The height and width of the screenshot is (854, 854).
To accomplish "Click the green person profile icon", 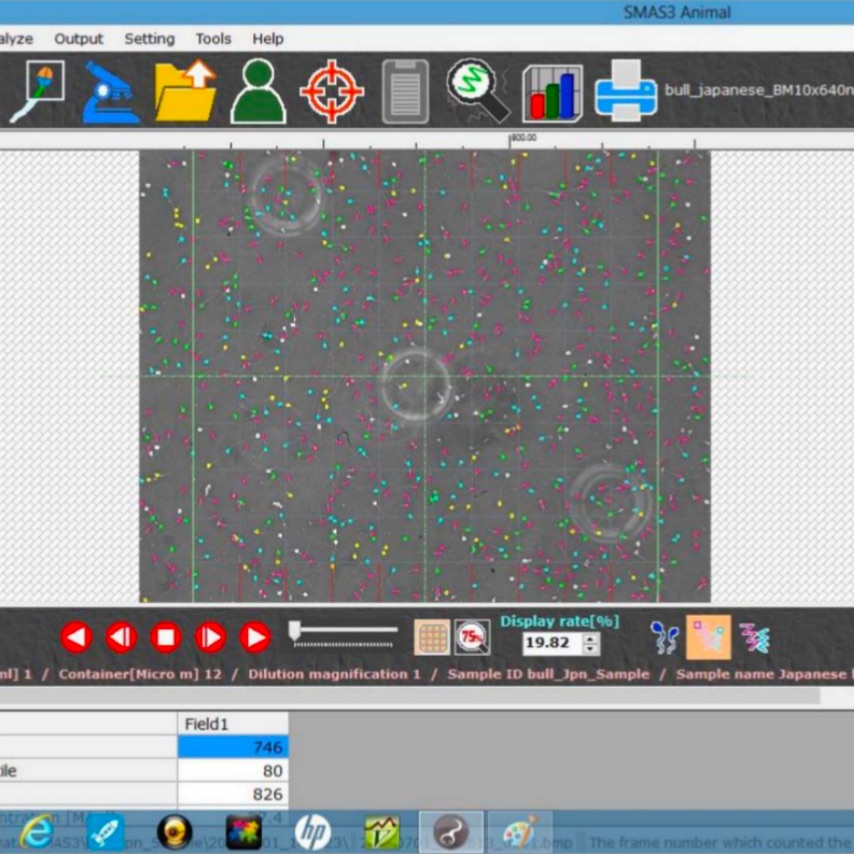I will click(258, 92).
